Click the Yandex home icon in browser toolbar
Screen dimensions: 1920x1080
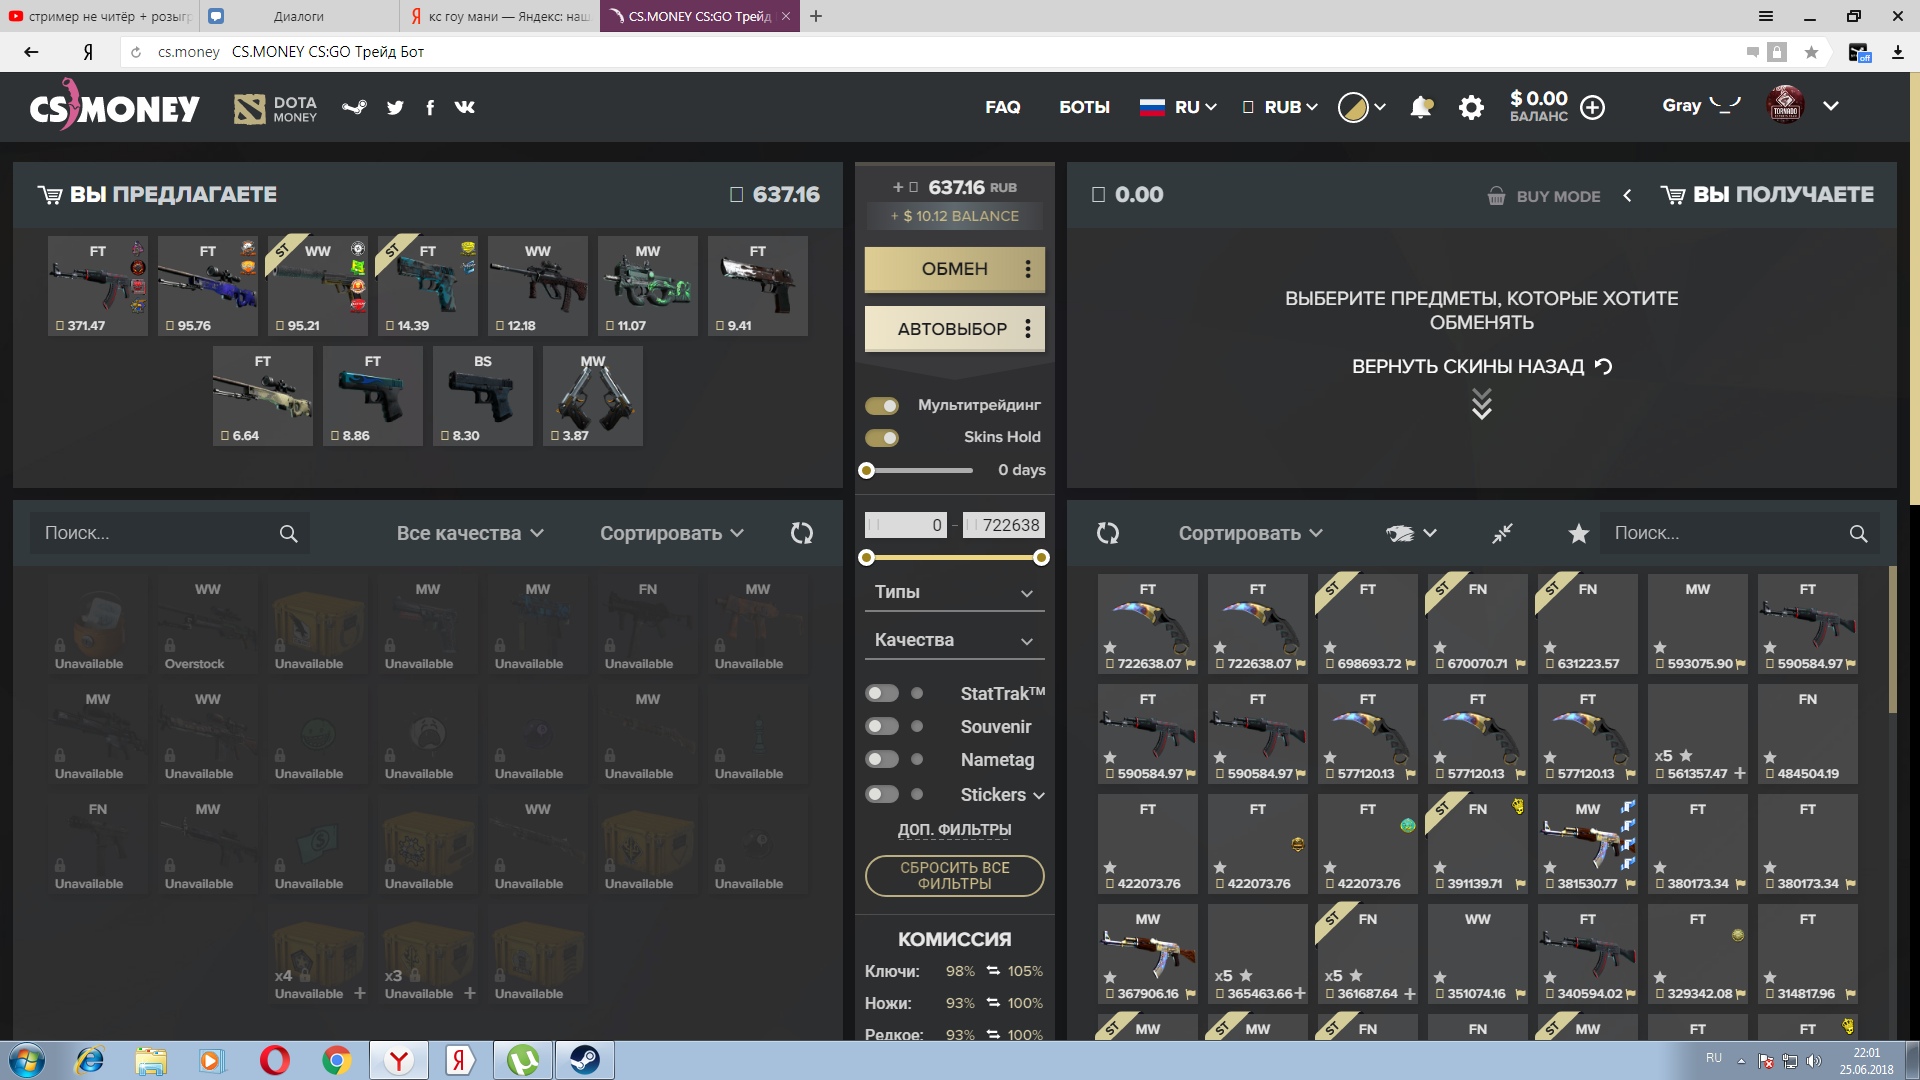click(x=88, y=52)
